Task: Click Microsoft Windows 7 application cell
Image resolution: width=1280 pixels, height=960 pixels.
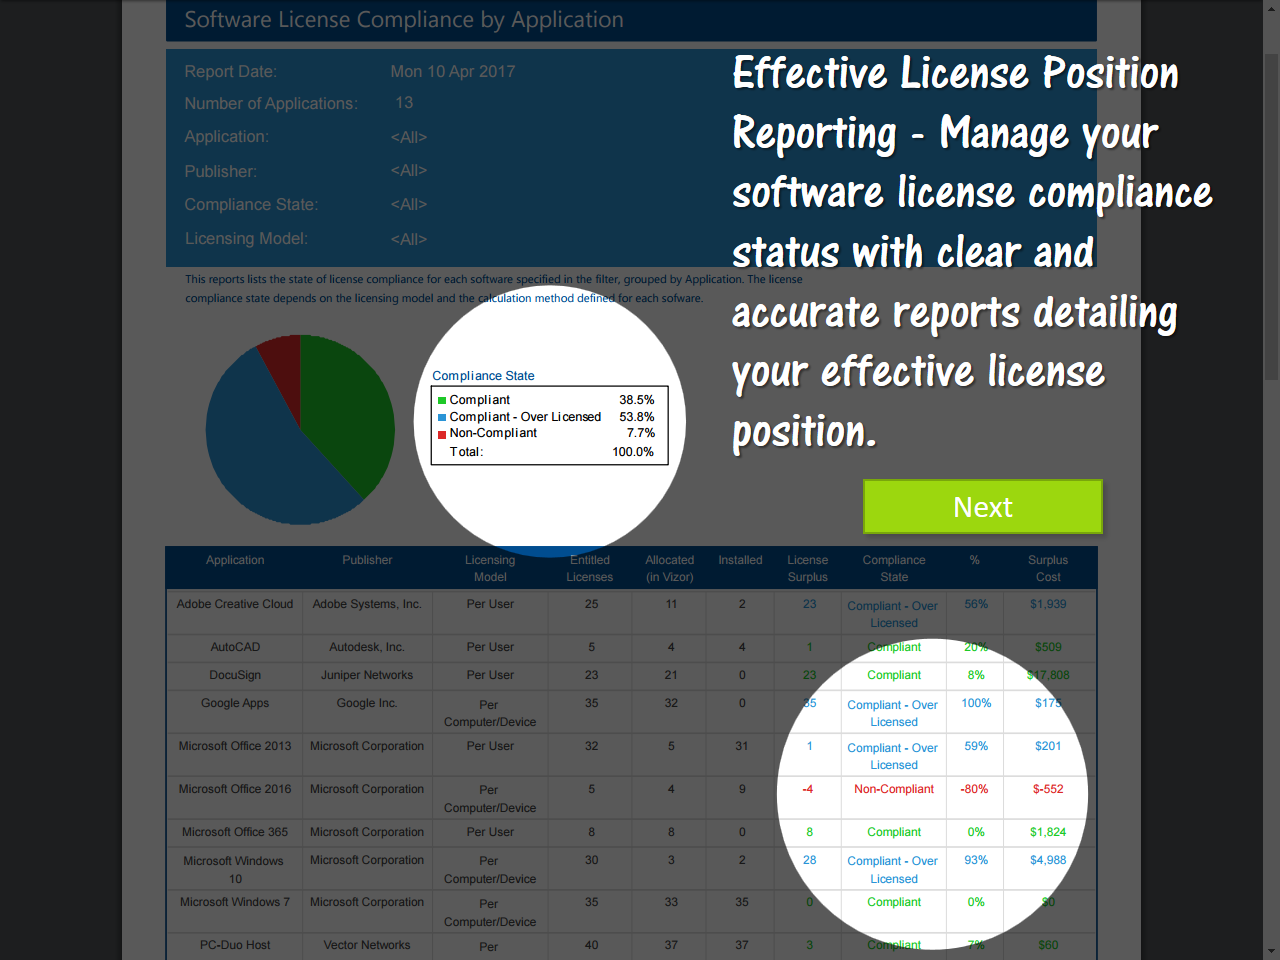Action: [235, 902]
